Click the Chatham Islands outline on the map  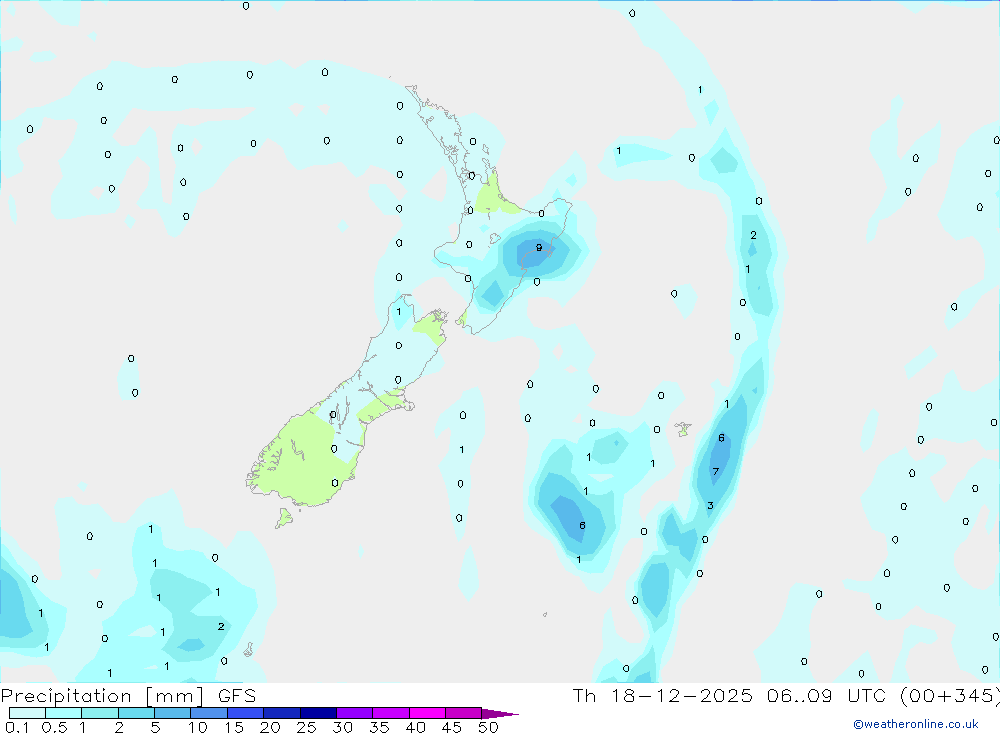pyautogui.click(x=683, y=429)
